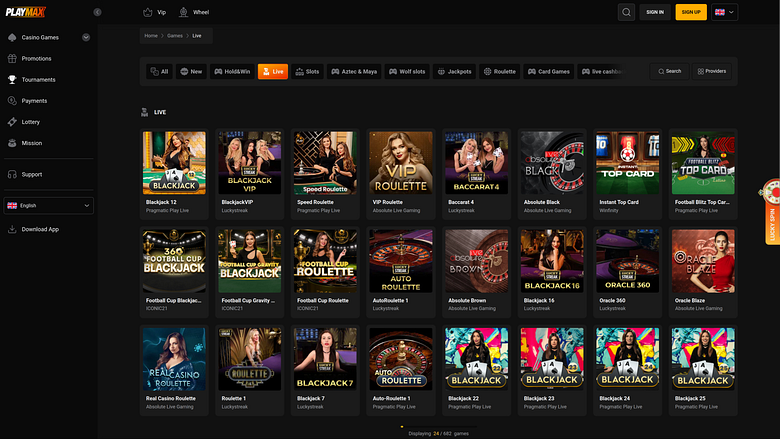
Task: Click the search magnifier icon in header
Action: 626,12
